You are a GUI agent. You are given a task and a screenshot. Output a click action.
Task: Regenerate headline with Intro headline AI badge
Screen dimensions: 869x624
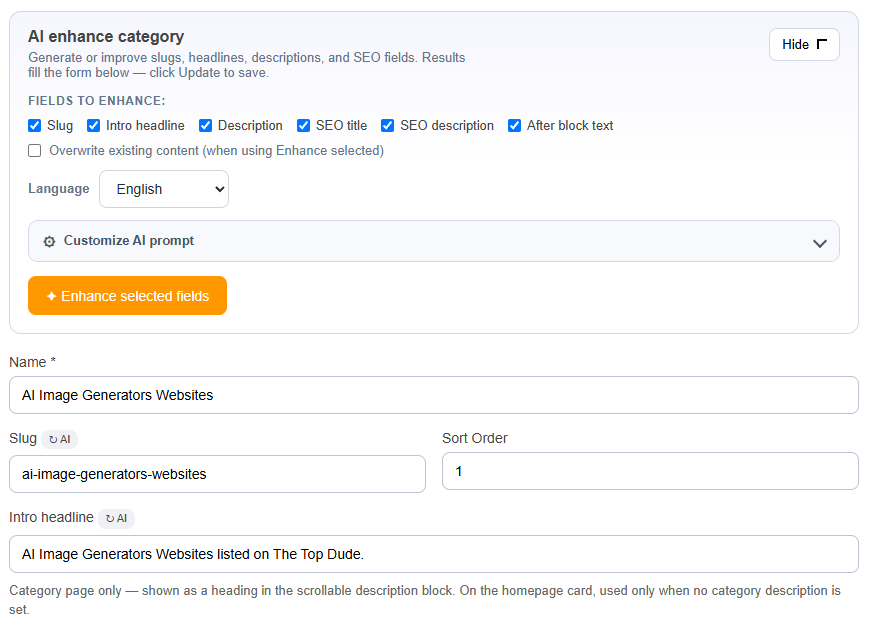[x=116, y=519]
